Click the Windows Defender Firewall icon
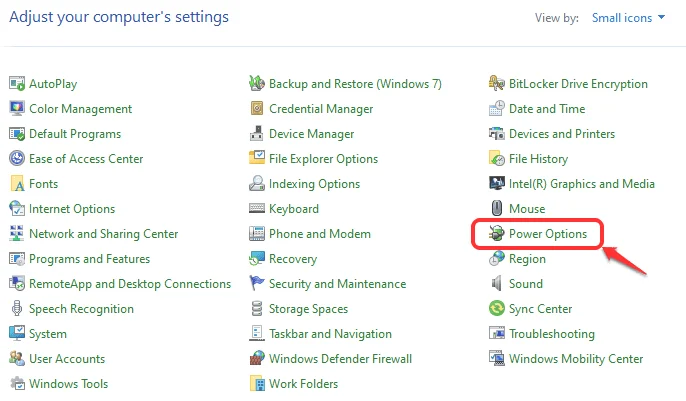 (x=257, y=359)
